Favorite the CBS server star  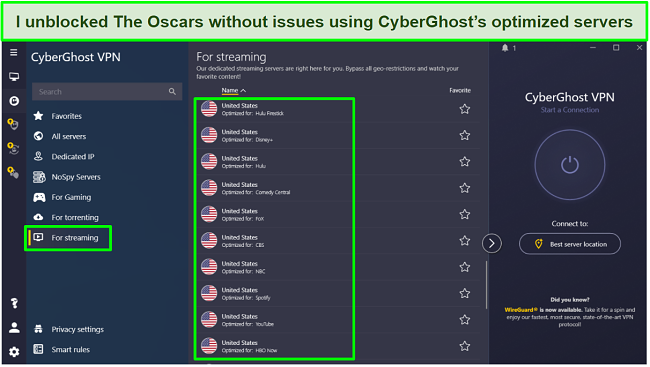[x=465, y=241]
